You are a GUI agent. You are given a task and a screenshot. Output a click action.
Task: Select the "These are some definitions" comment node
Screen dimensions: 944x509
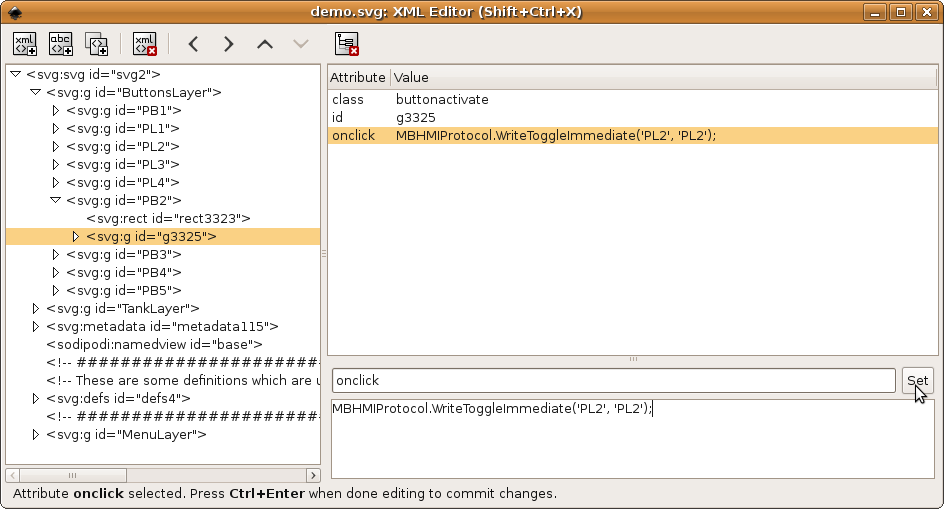pos(182,381)
